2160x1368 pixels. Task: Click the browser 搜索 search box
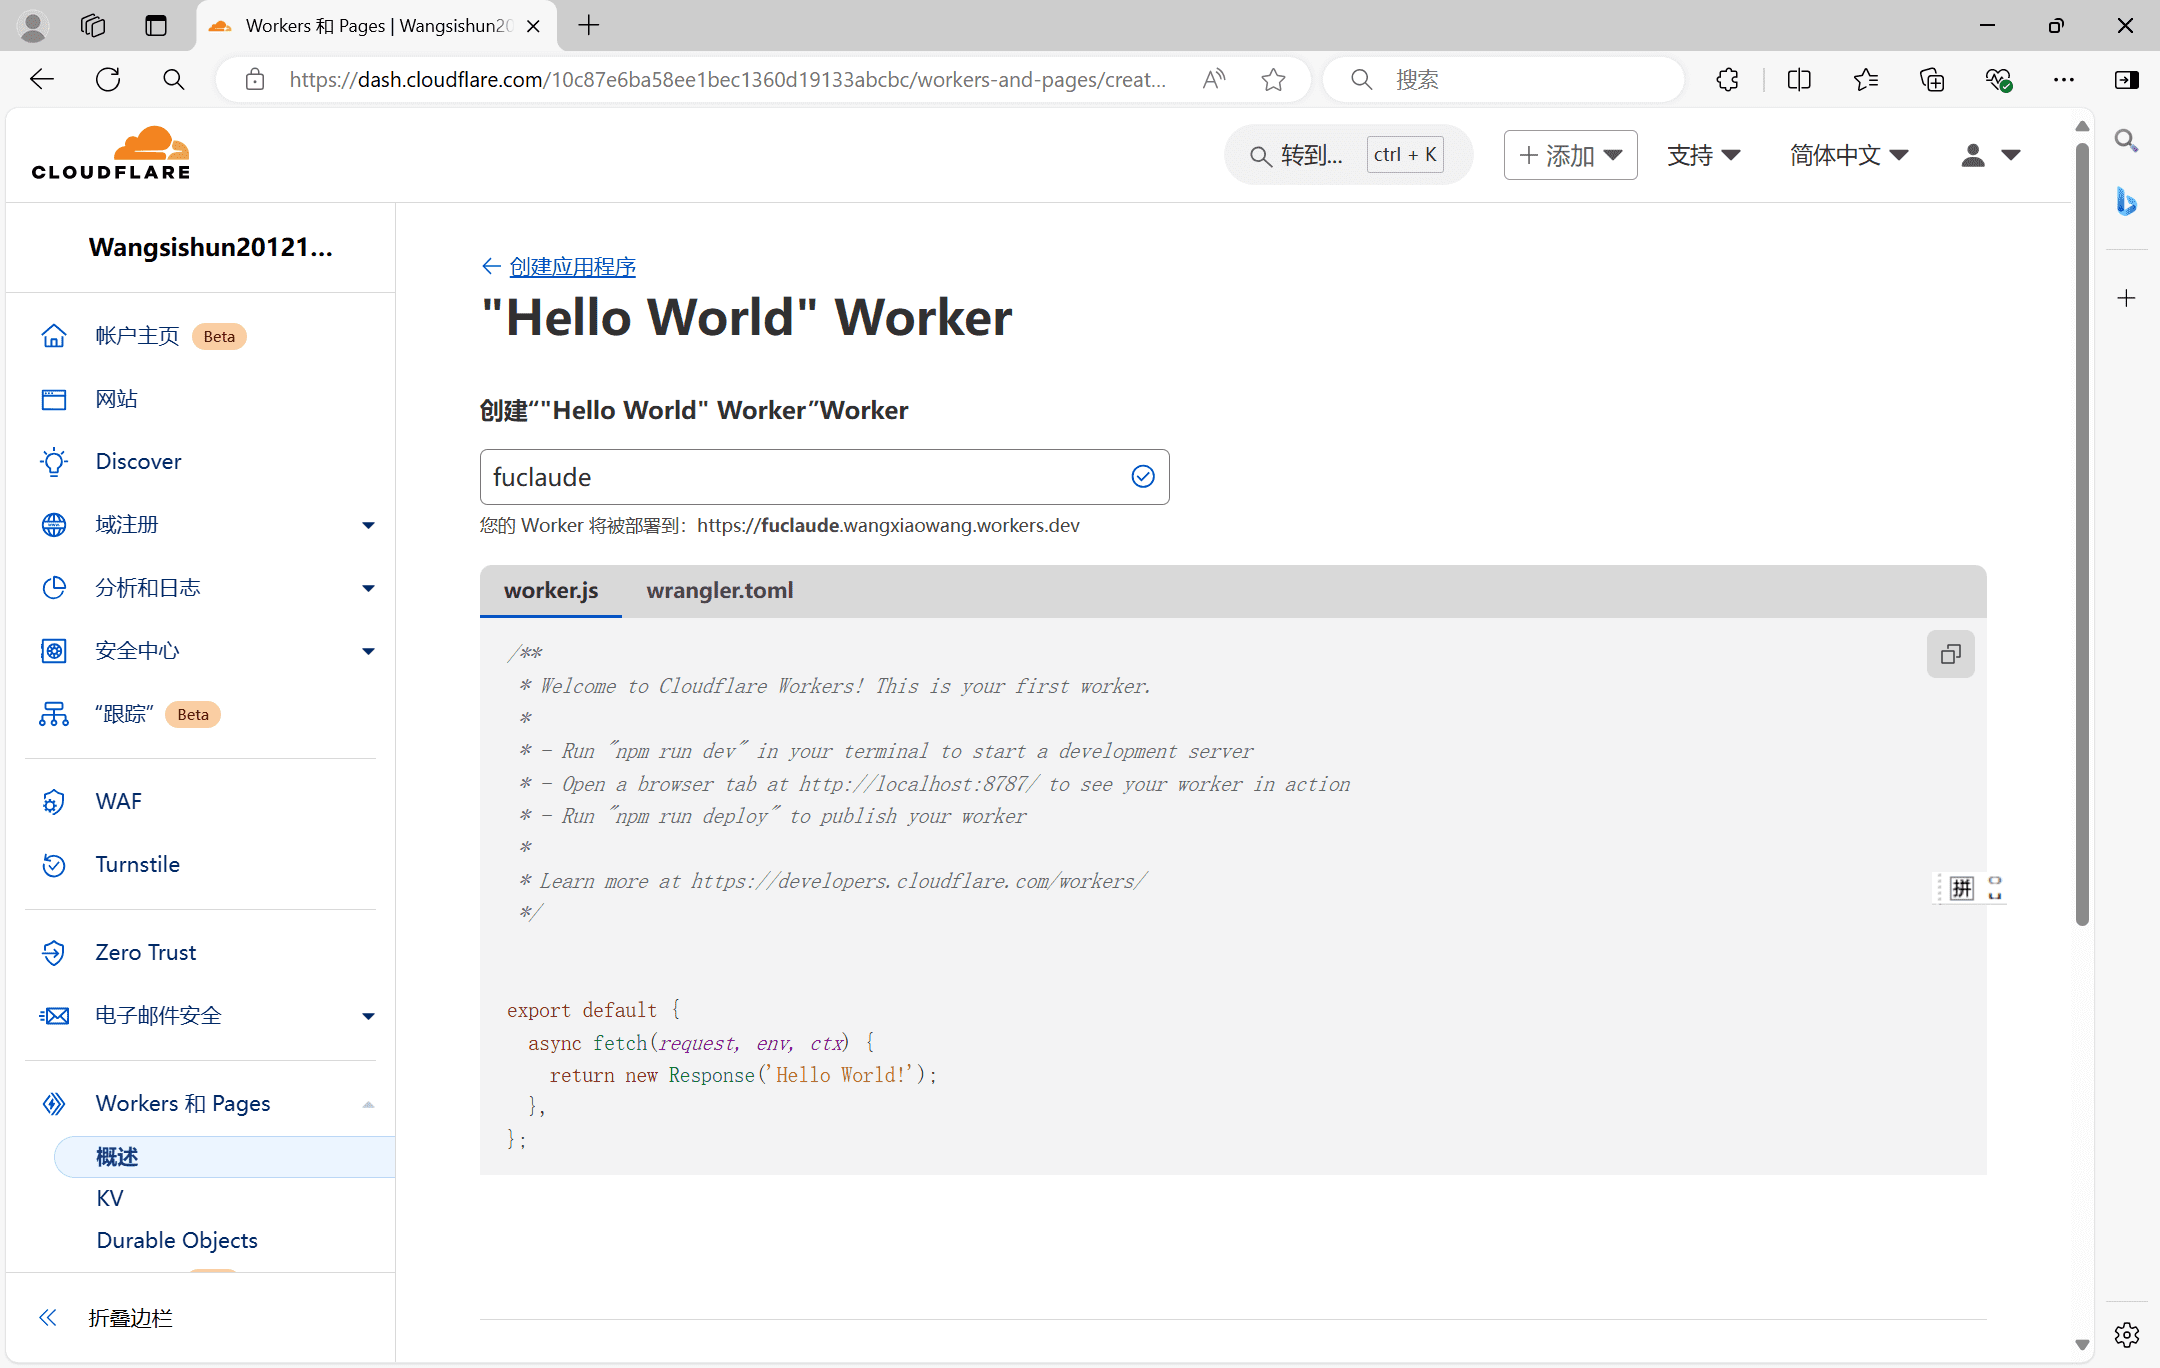(1503, 80)
